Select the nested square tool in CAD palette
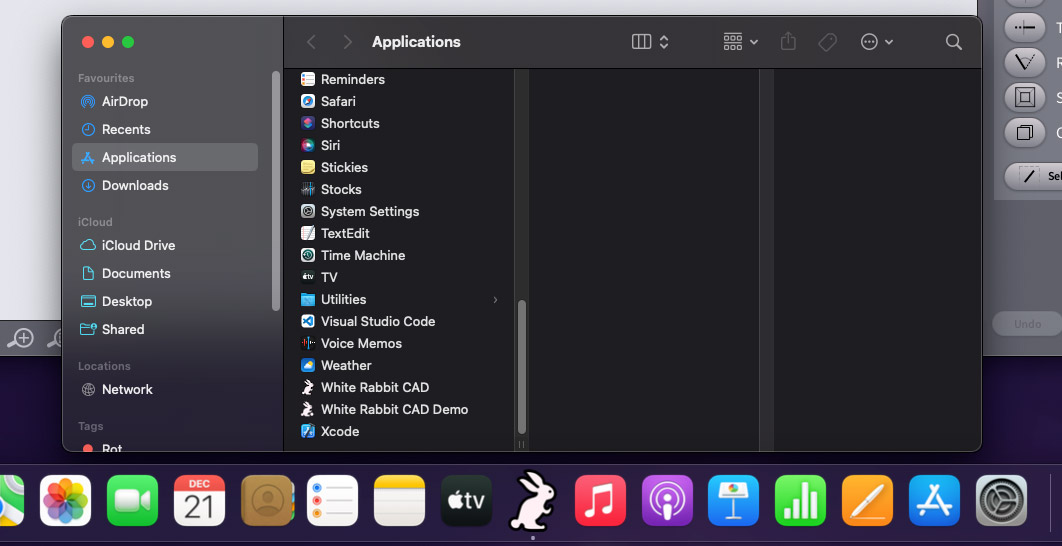1062x546 pixels. point(1025,97)
